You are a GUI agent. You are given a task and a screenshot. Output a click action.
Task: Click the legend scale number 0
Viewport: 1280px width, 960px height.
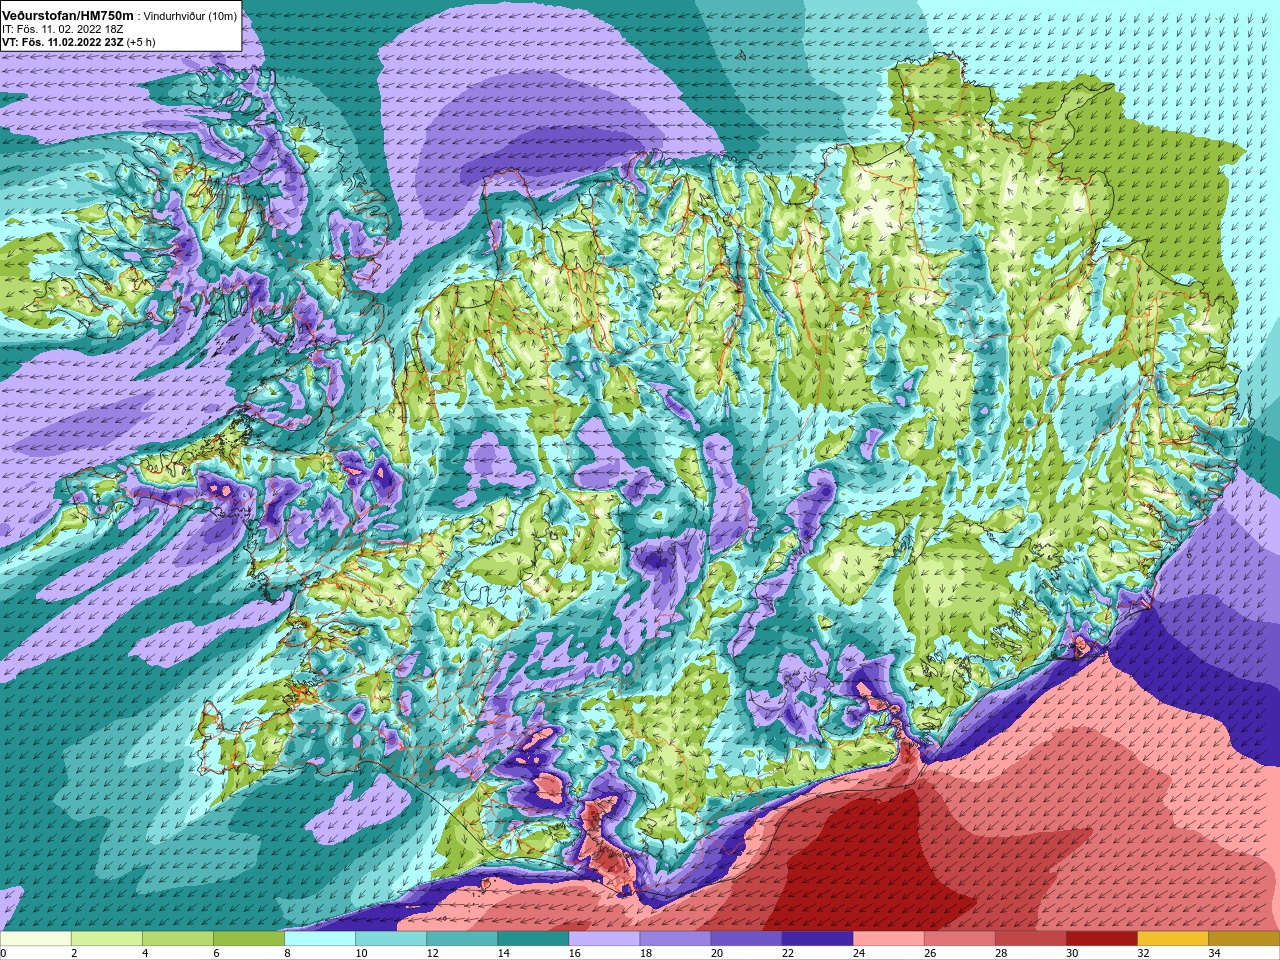point(4,953)
